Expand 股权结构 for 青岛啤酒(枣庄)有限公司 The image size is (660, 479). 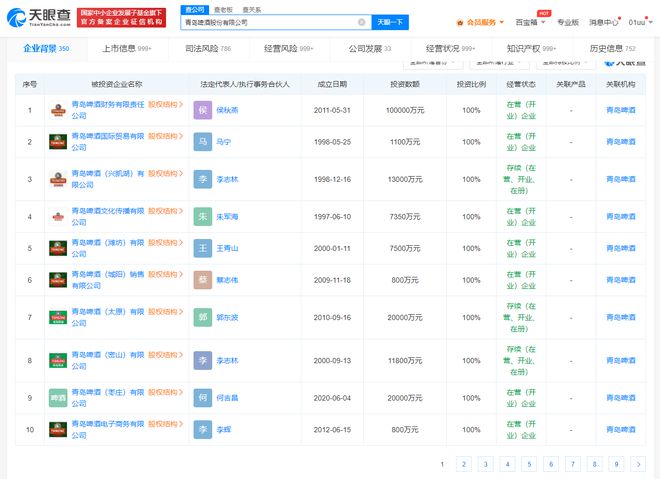165,392
